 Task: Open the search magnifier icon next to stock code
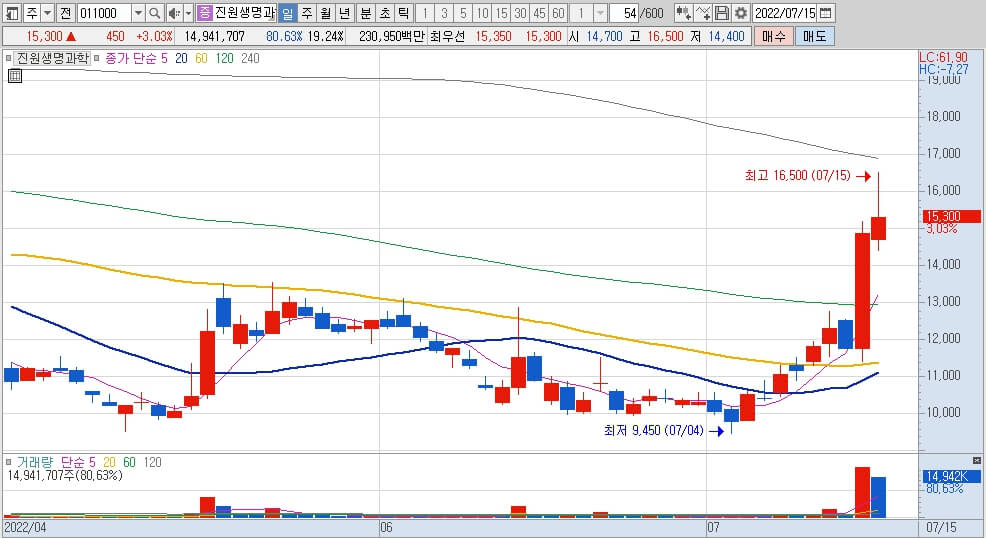pos(154,13)
